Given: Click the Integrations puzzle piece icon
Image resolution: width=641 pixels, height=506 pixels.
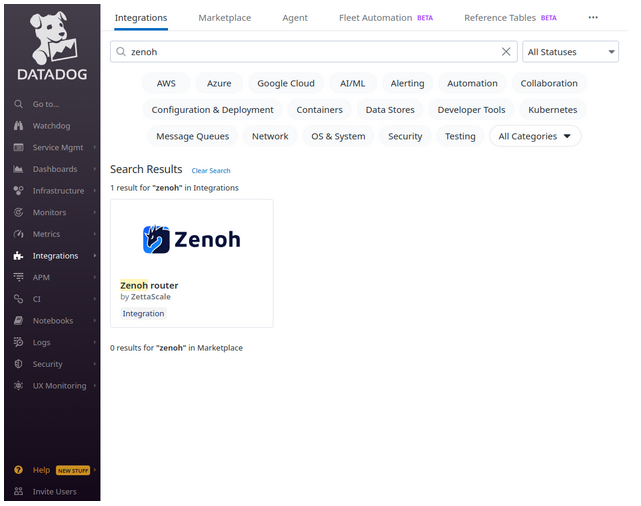Looking at the screenshot, I should click(19, 256).
